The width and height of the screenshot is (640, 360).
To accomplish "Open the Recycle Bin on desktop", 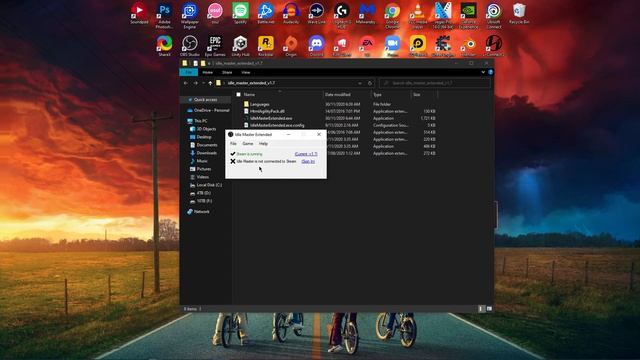I will click(519, 13).
